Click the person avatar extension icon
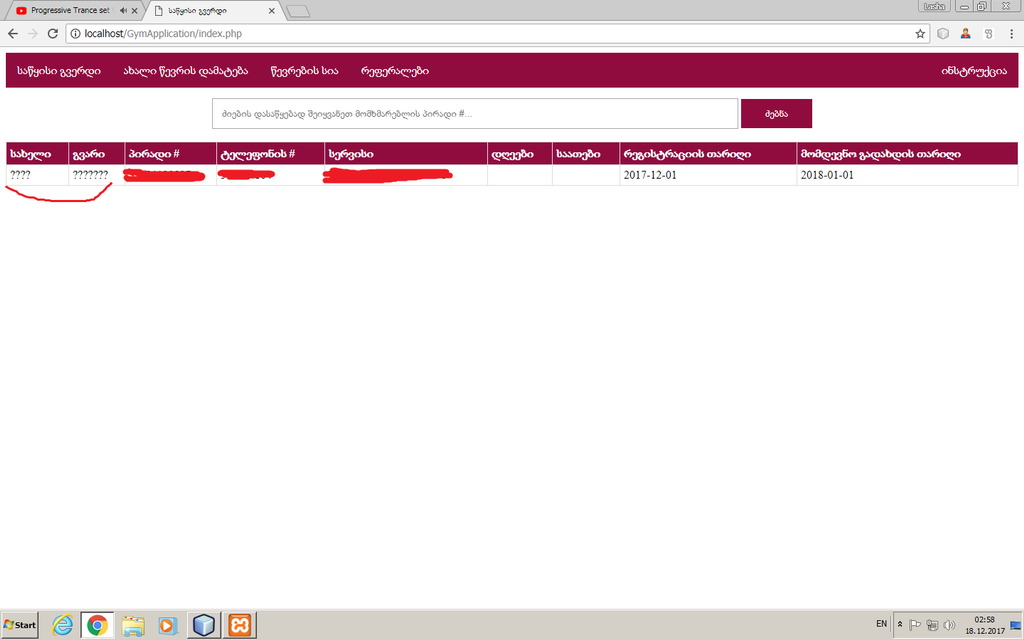This screenshot has height=640, width=1024. (966, 33)
